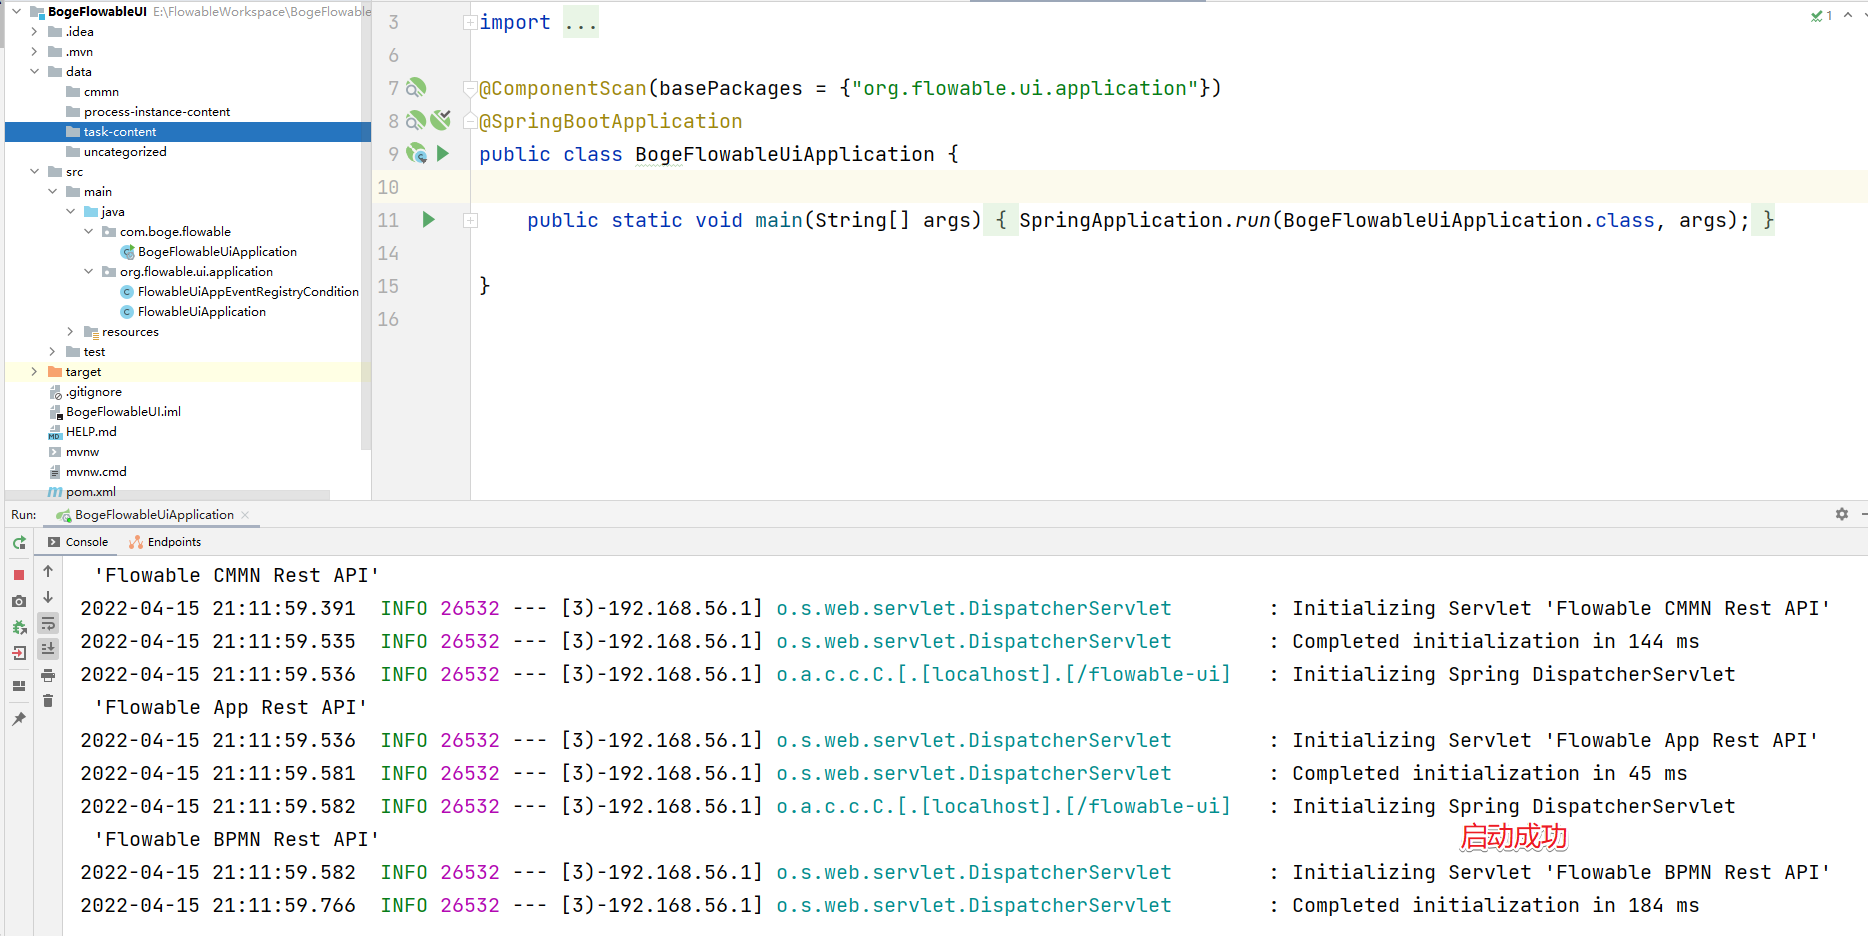Clear the console with the trash icon
This screenshot has width=1868, height=936.
[x=48, y=701]
